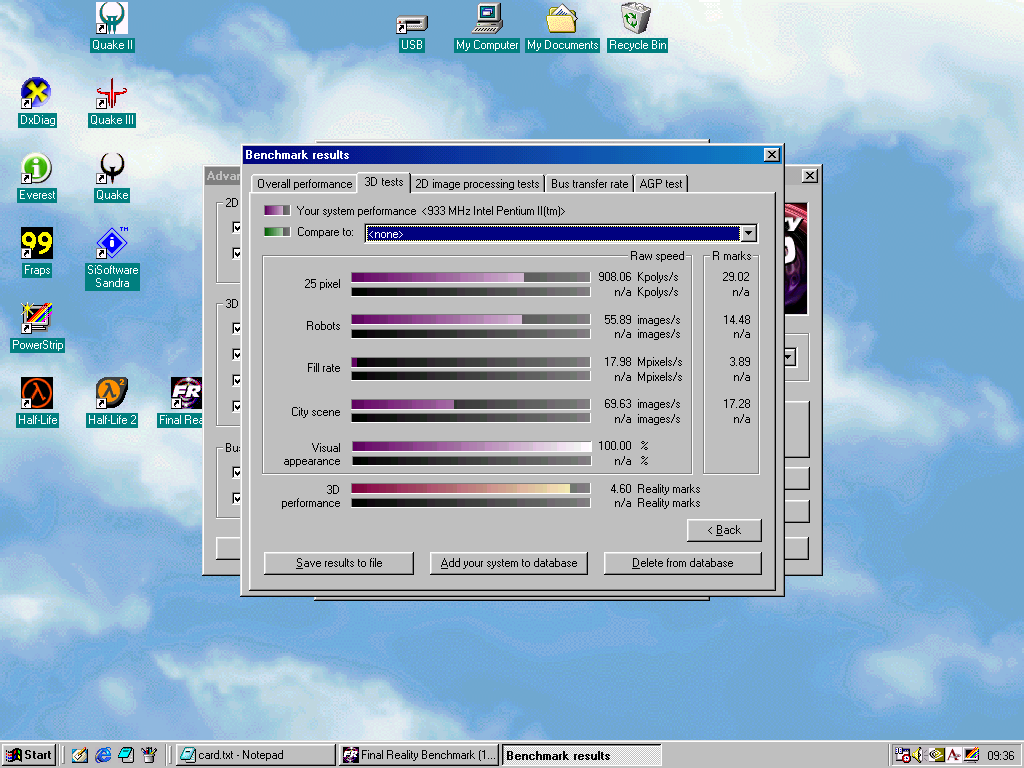
Task: Toggle the last checkbox in the Bus group
Action: [237, 498]
